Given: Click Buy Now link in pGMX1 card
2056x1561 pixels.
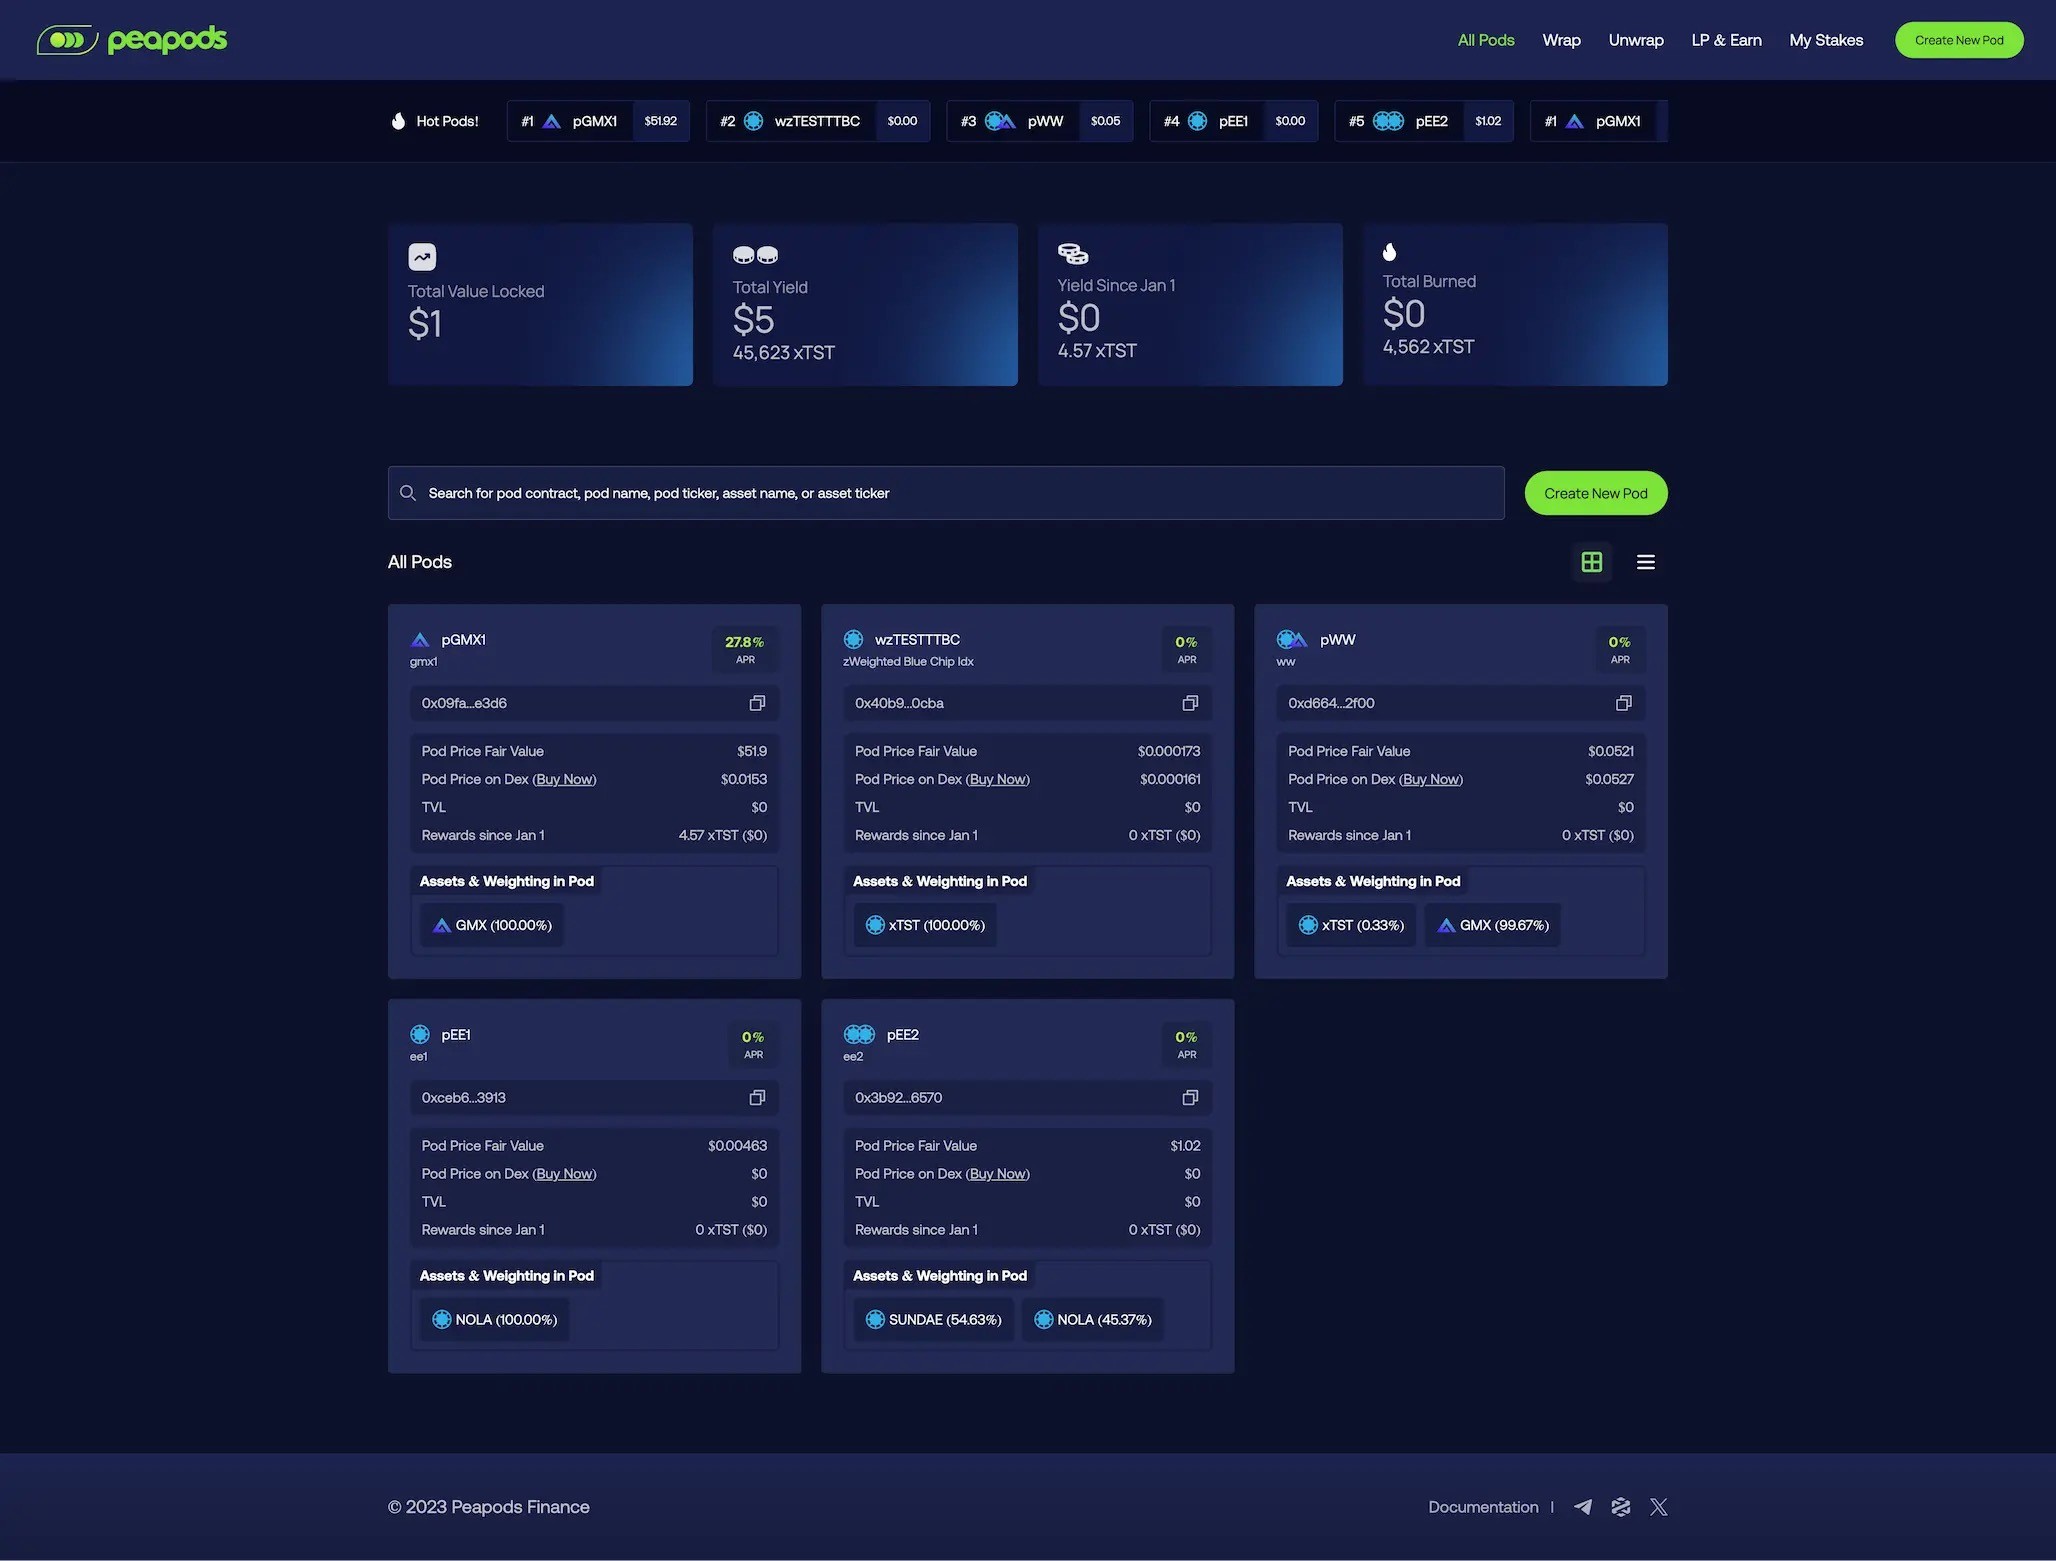Looking at the screenshot, I should pyautogui.click(x=564, y=779).
